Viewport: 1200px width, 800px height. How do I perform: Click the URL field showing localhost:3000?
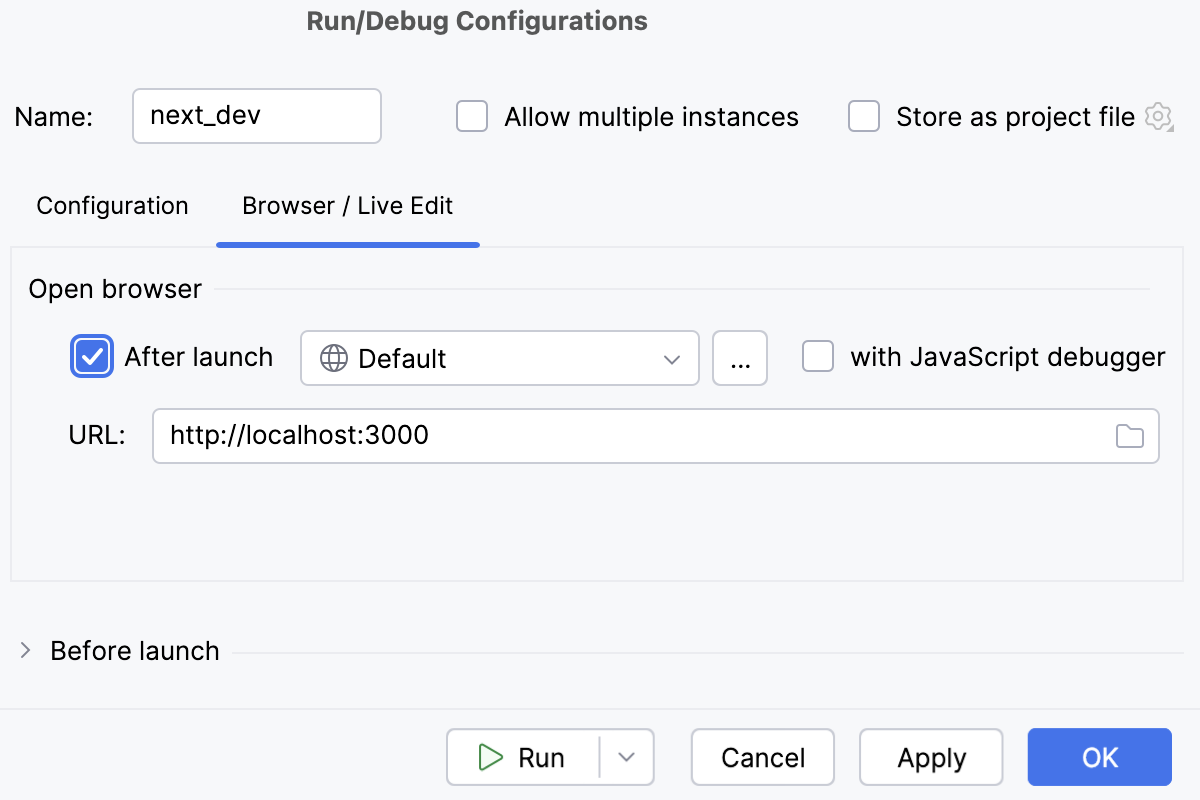point(600,435)
